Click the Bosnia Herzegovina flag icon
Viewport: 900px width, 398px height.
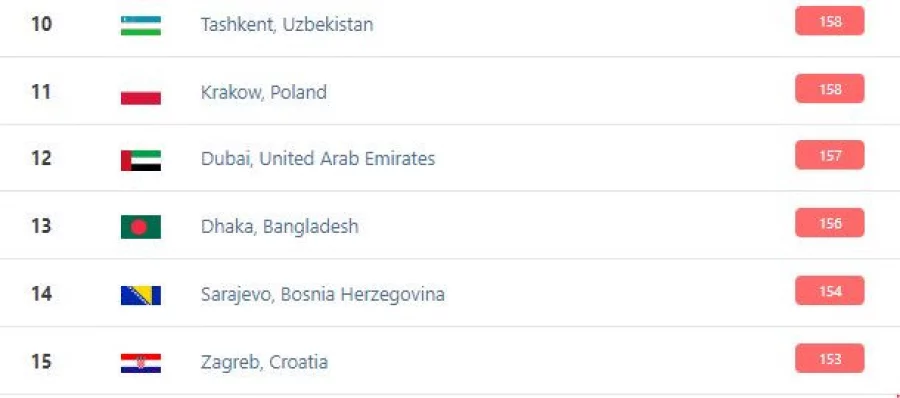click(141, 295)
